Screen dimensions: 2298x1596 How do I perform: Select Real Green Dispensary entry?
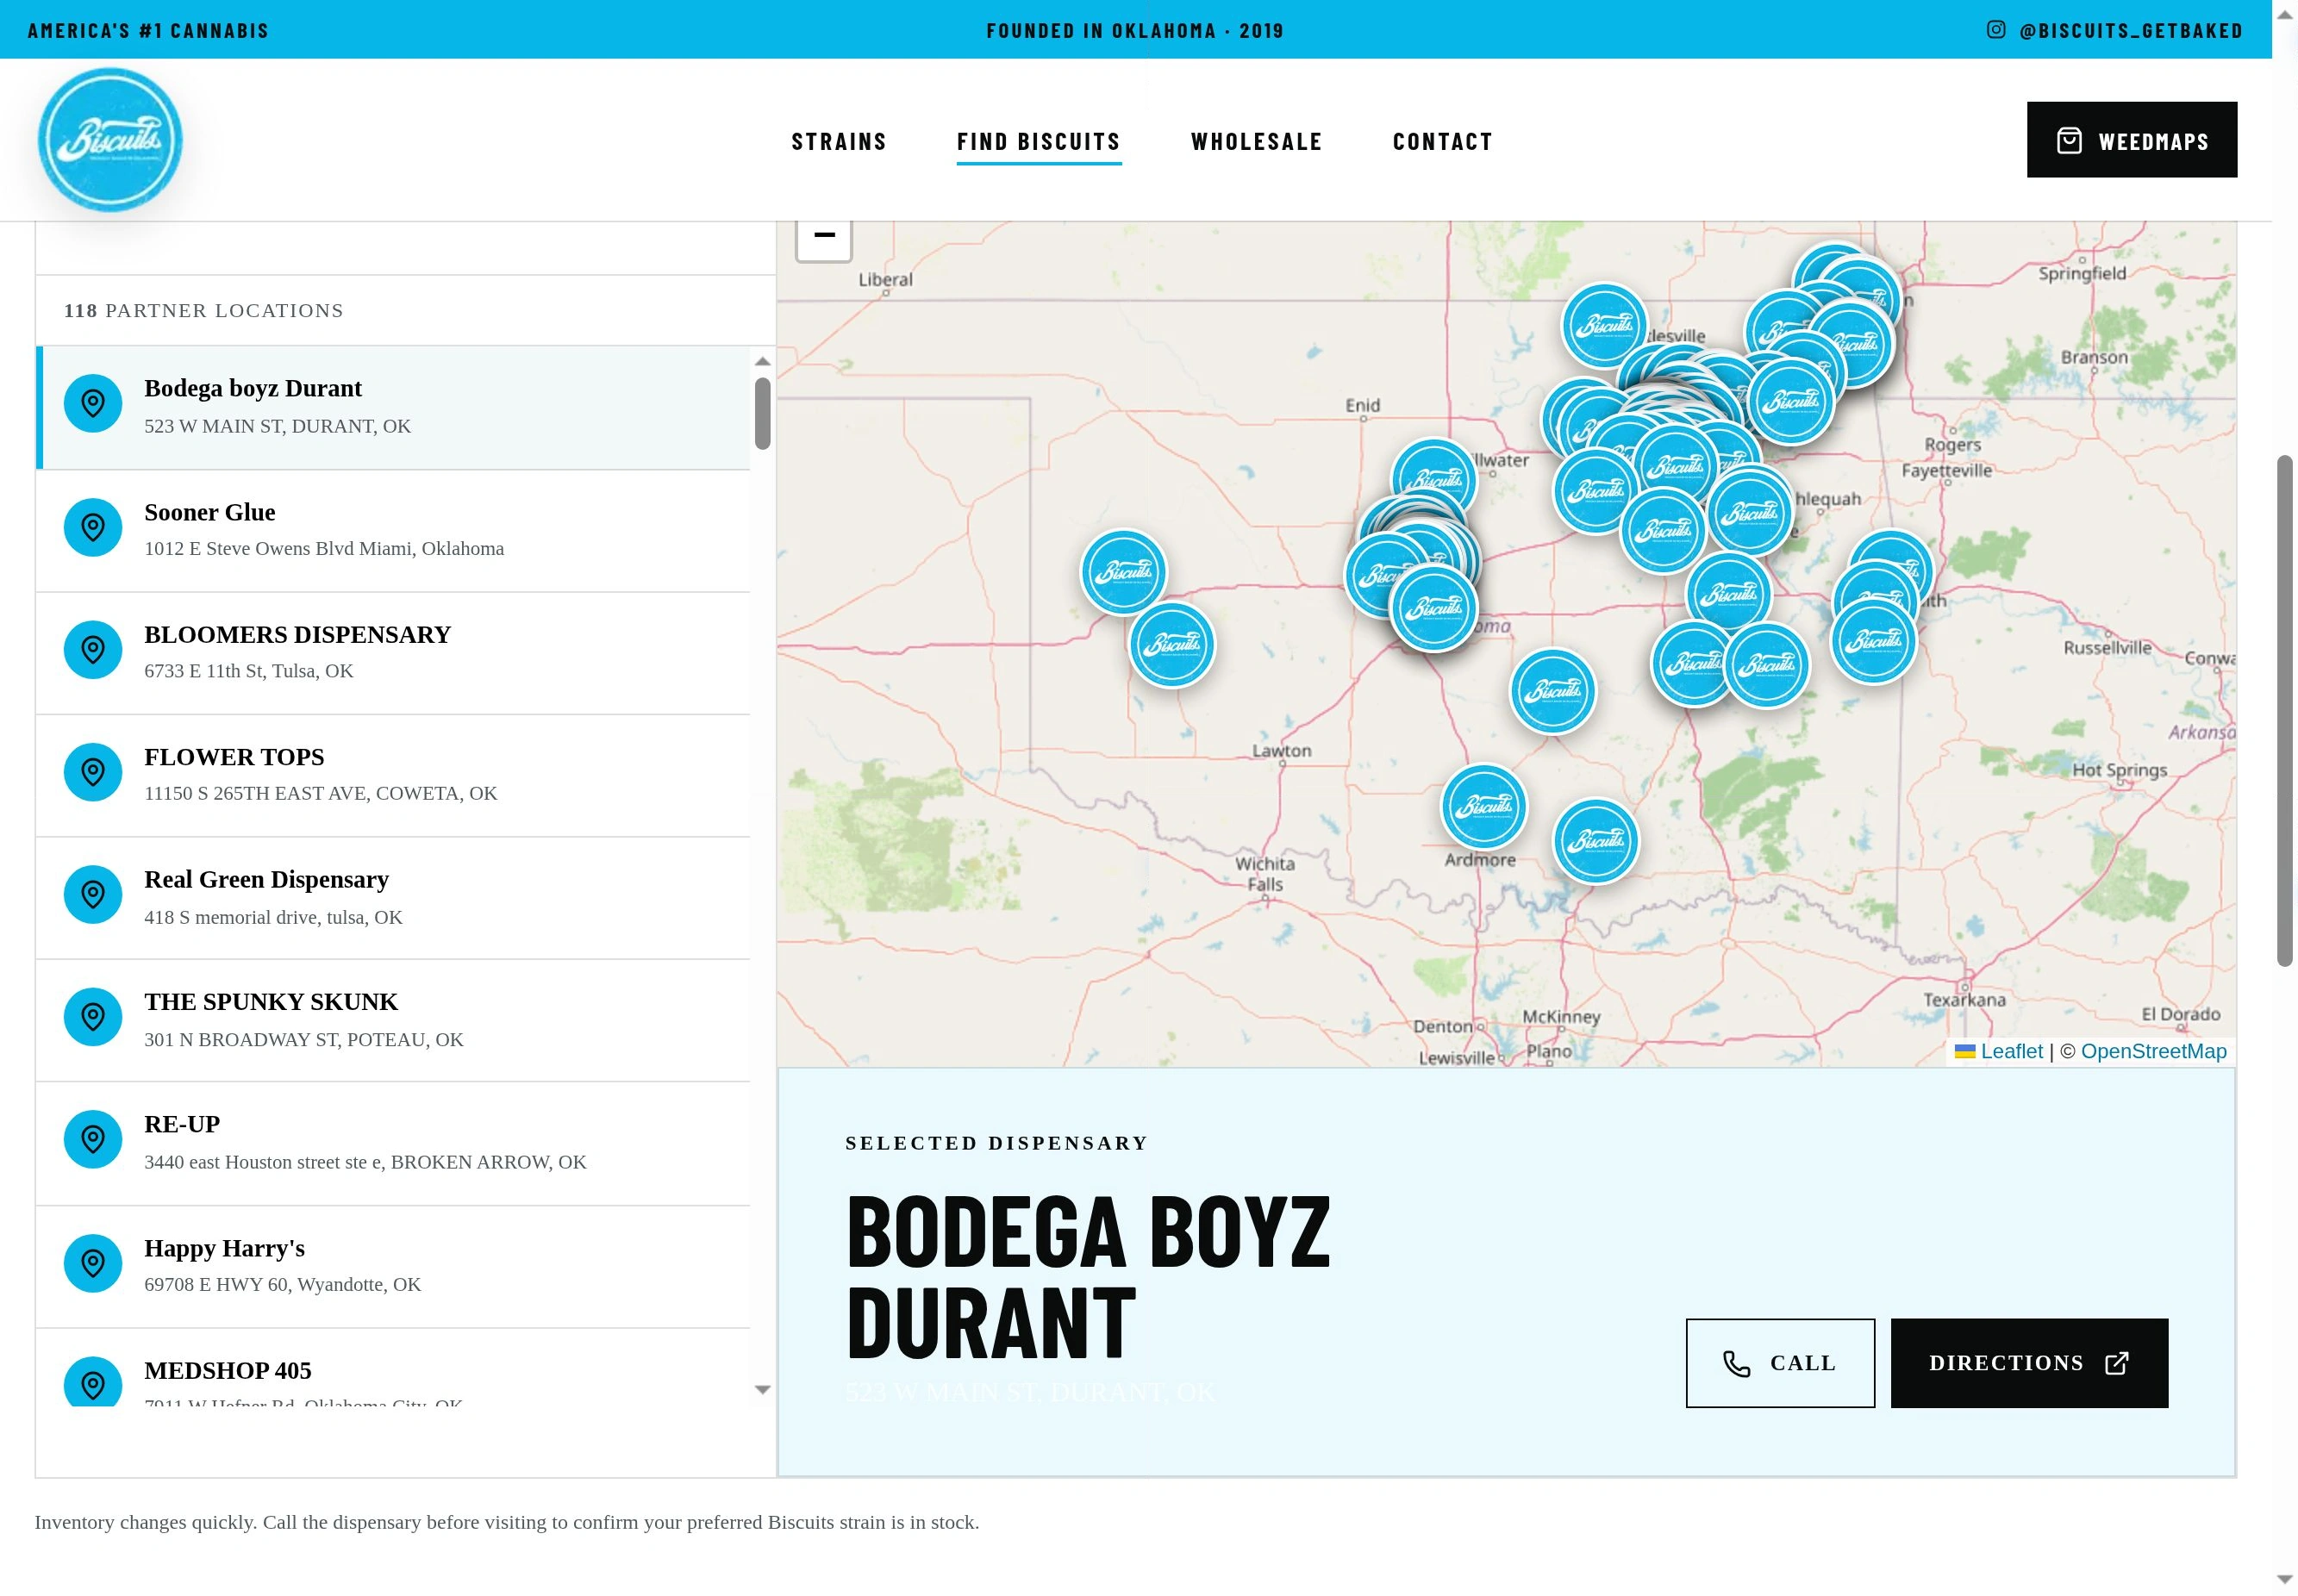(393, 898)
